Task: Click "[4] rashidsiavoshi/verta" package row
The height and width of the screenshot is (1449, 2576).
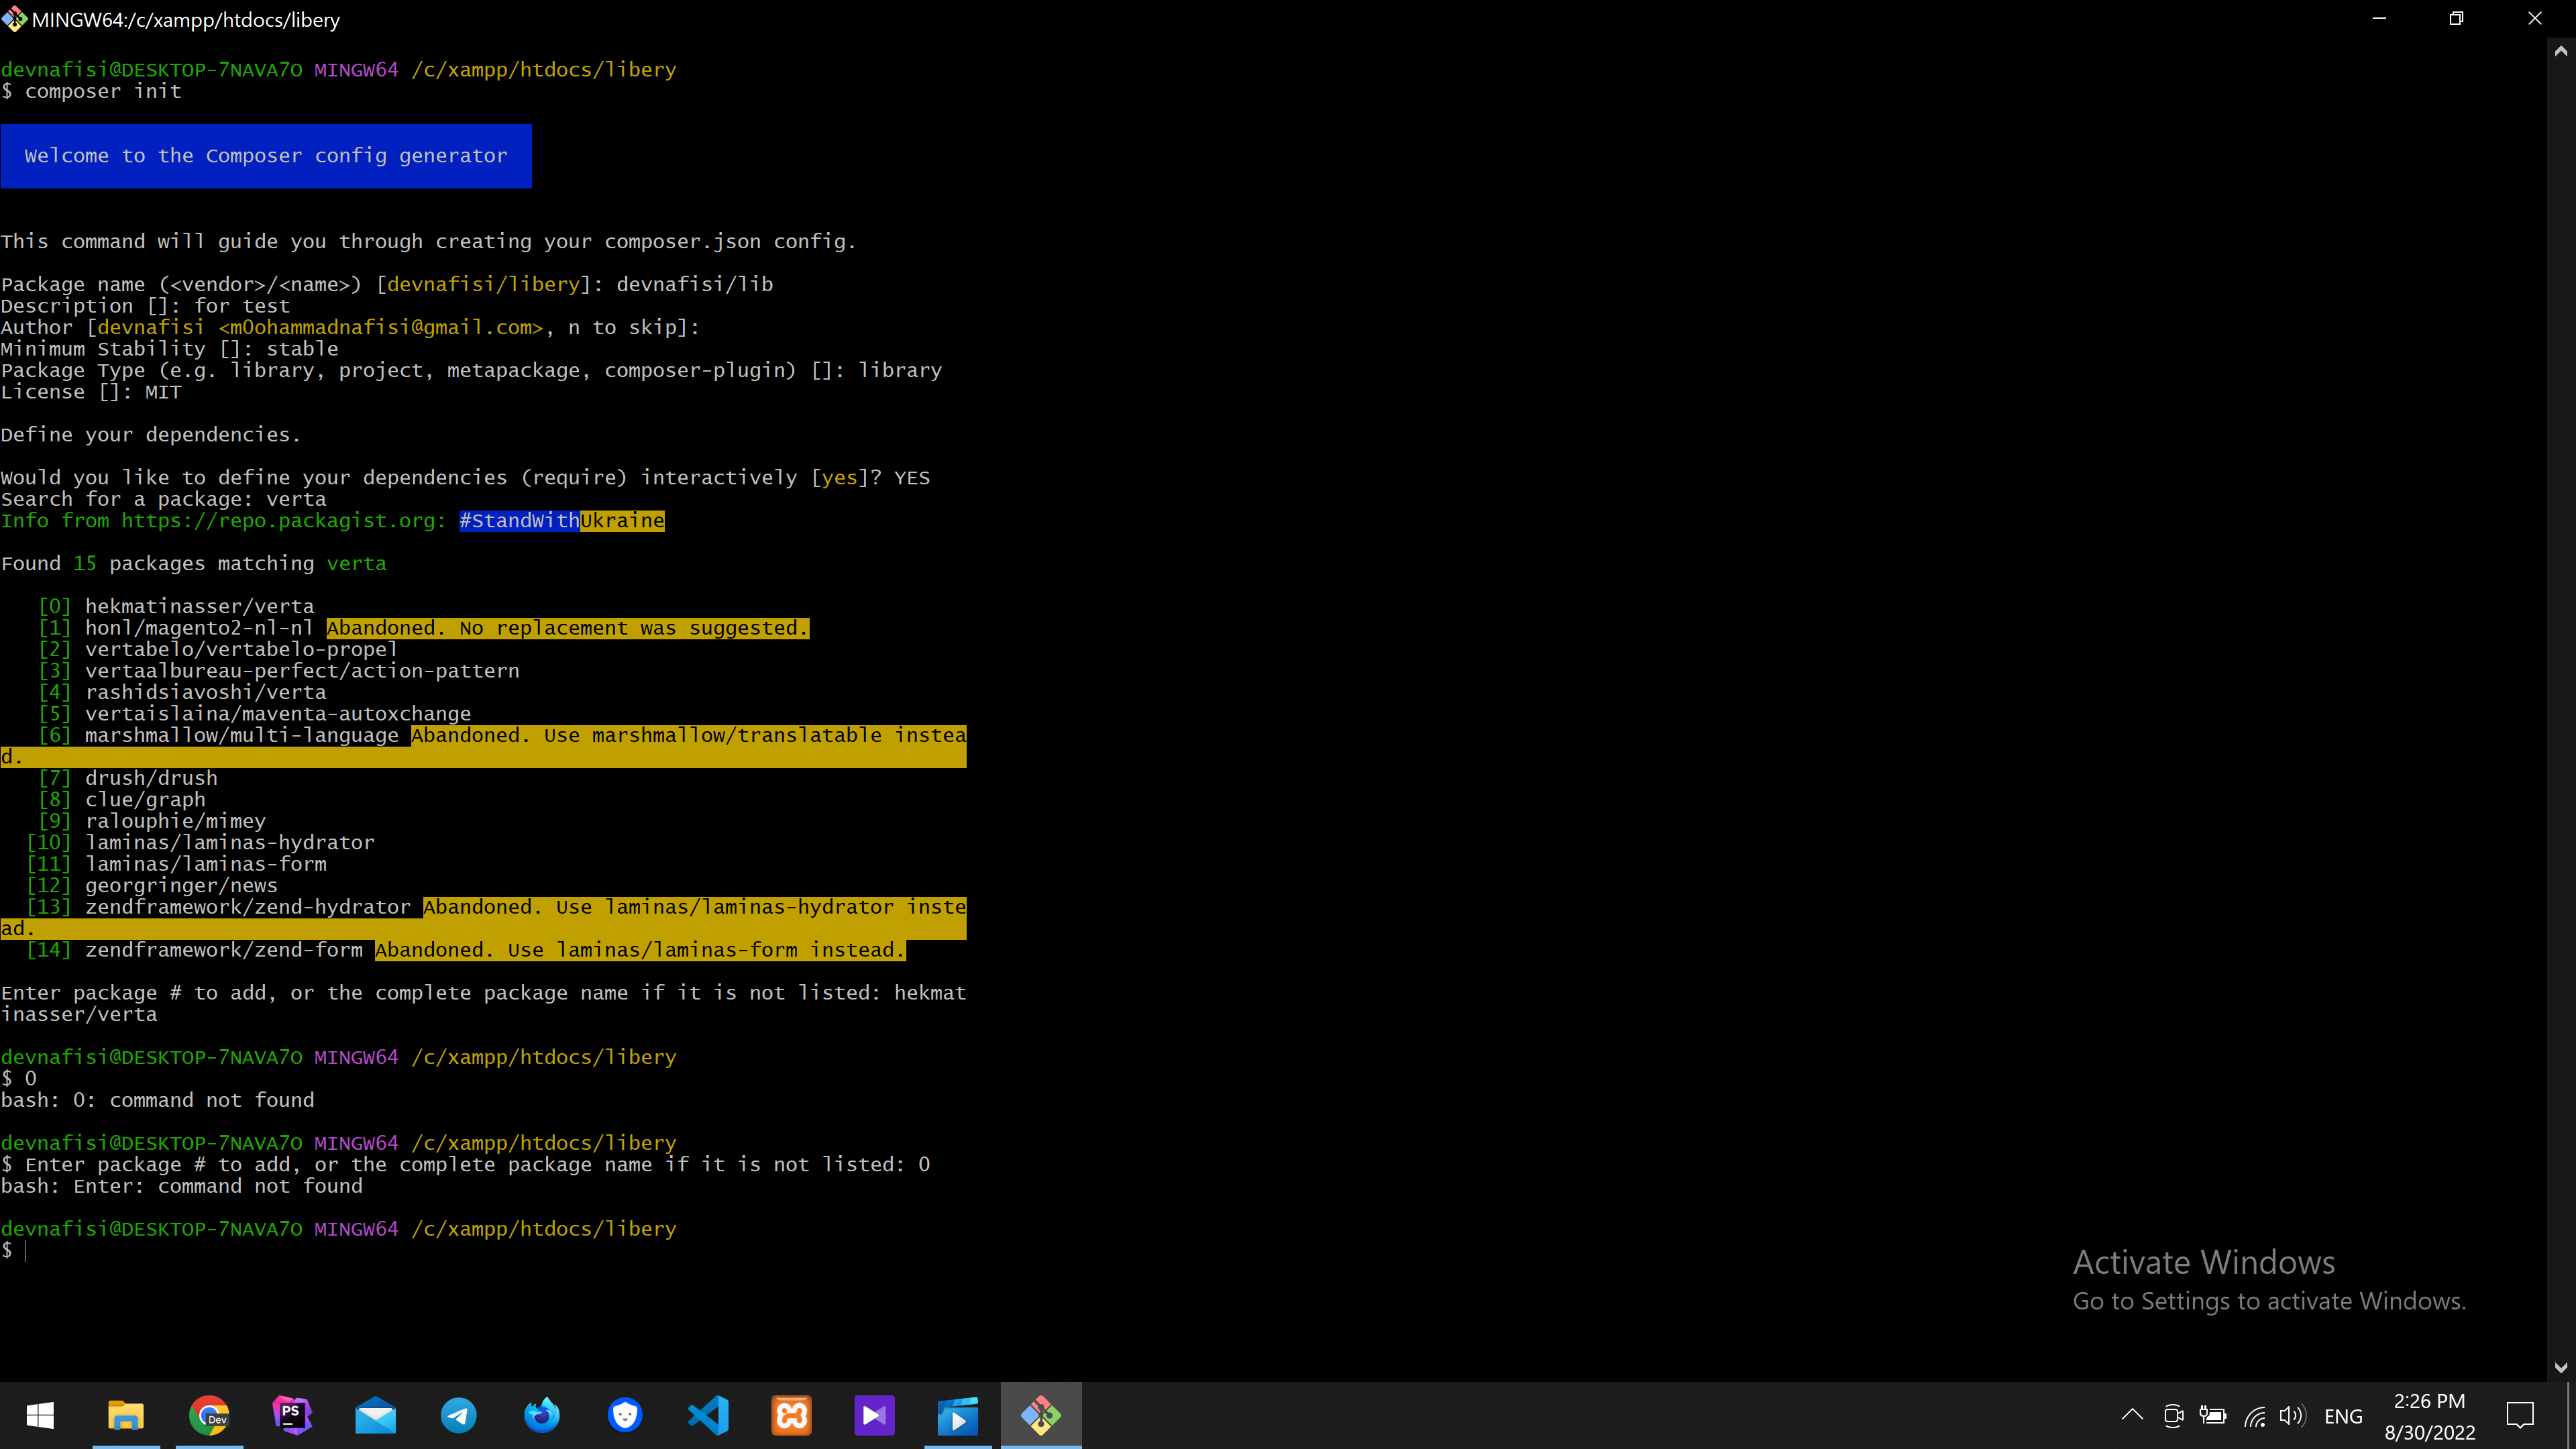Action: pyautogui.click(x=182, y=692)
